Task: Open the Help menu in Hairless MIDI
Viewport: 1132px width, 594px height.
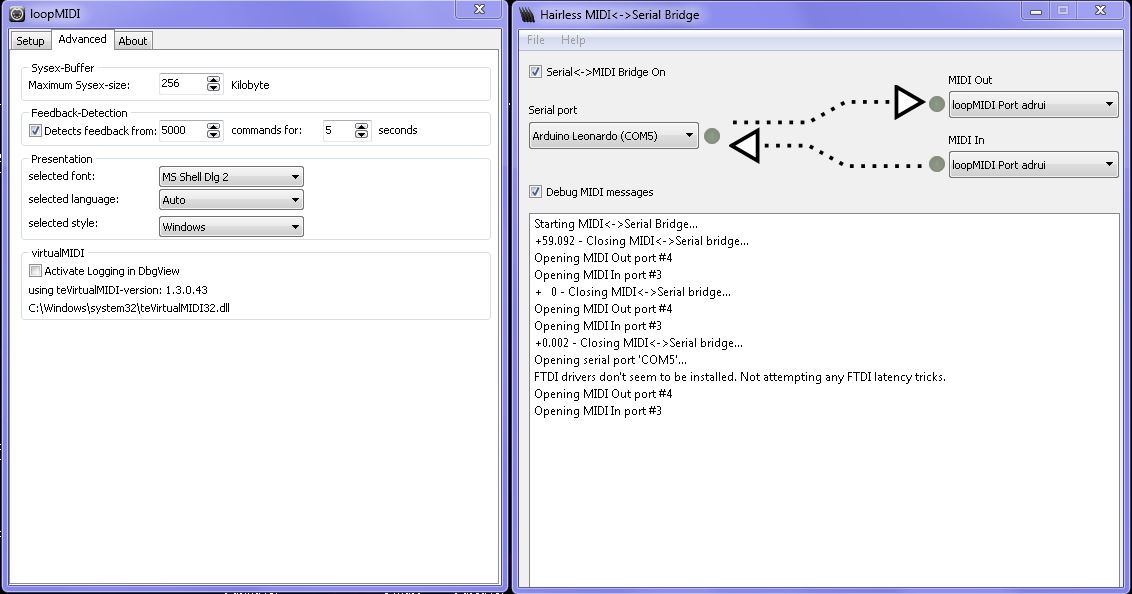Action: click(573, 40)
